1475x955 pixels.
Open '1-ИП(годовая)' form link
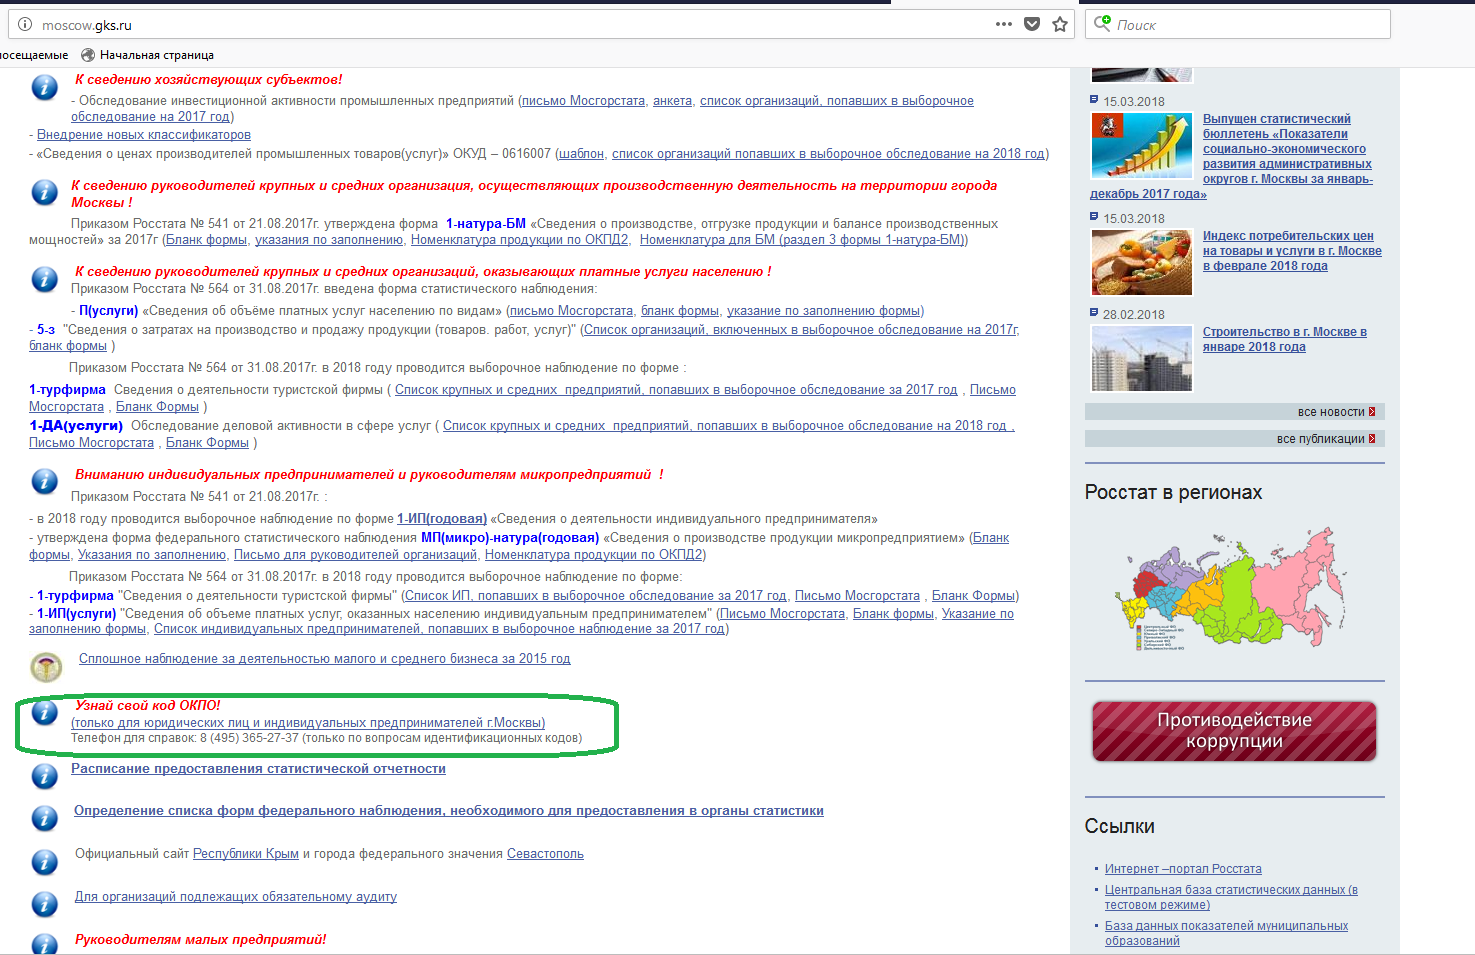coord(442,519)
